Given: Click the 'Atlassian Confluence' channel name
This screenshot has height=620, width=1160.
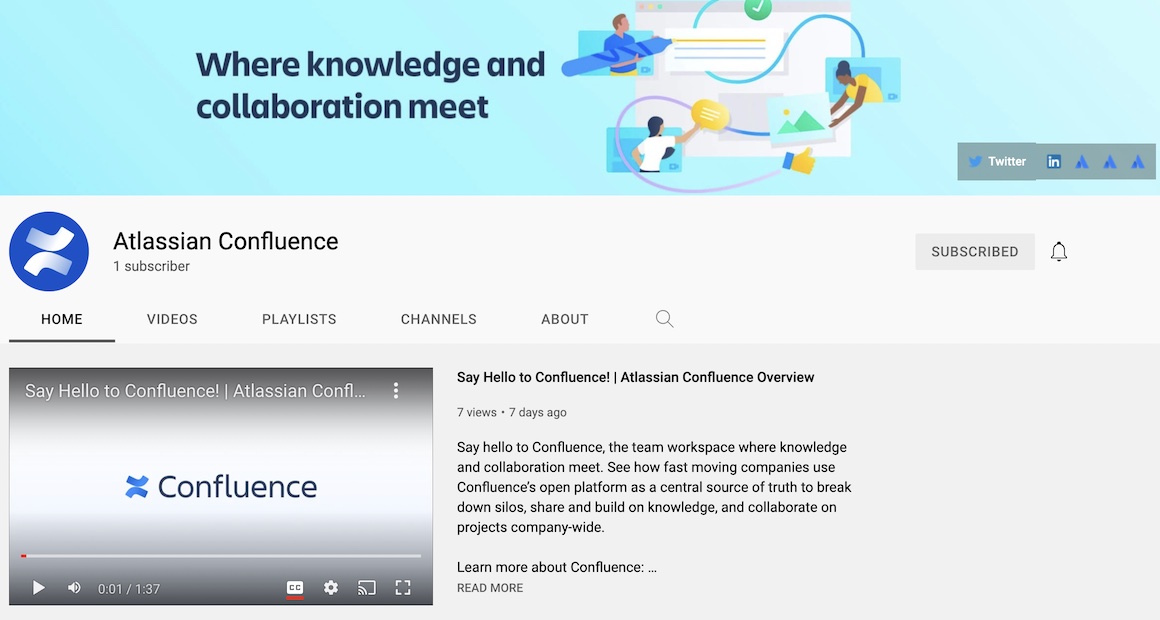Looking at the screenshot, I should (226, 241).
